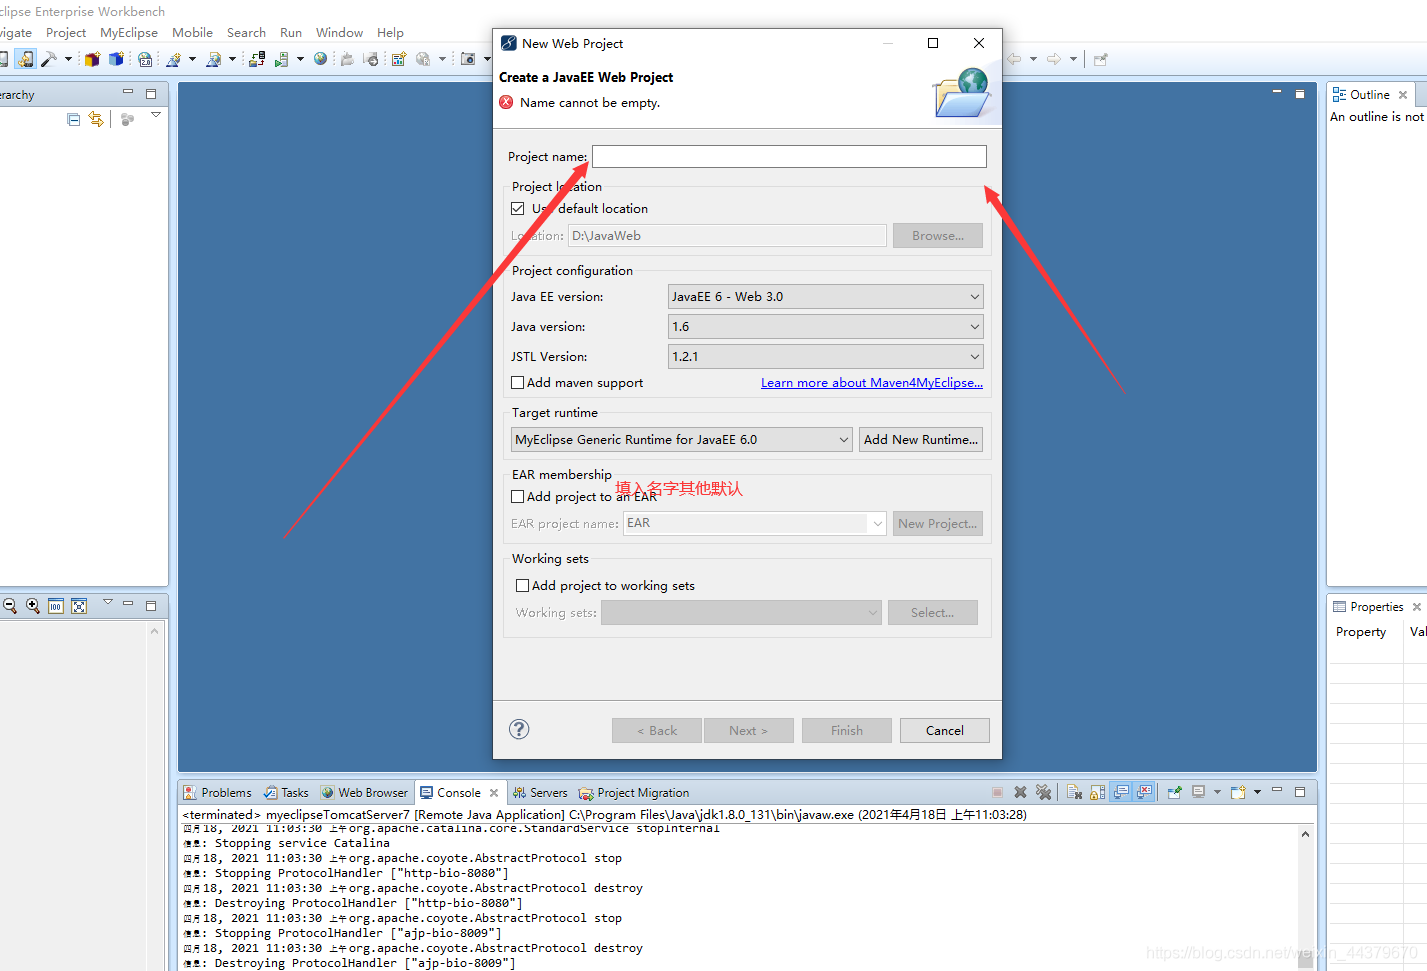Click the run server icon

pos(282,59)
